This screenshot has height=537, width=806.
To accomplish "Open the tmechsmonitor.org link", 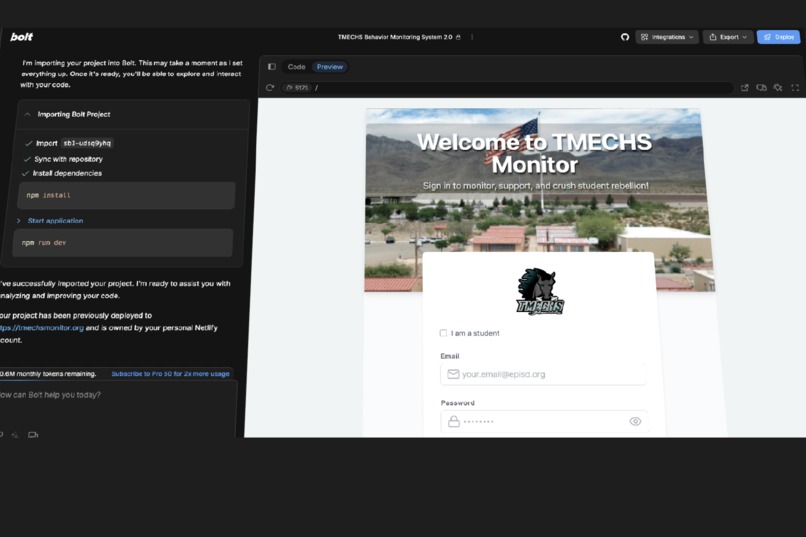I will click(x=41, y=328).
